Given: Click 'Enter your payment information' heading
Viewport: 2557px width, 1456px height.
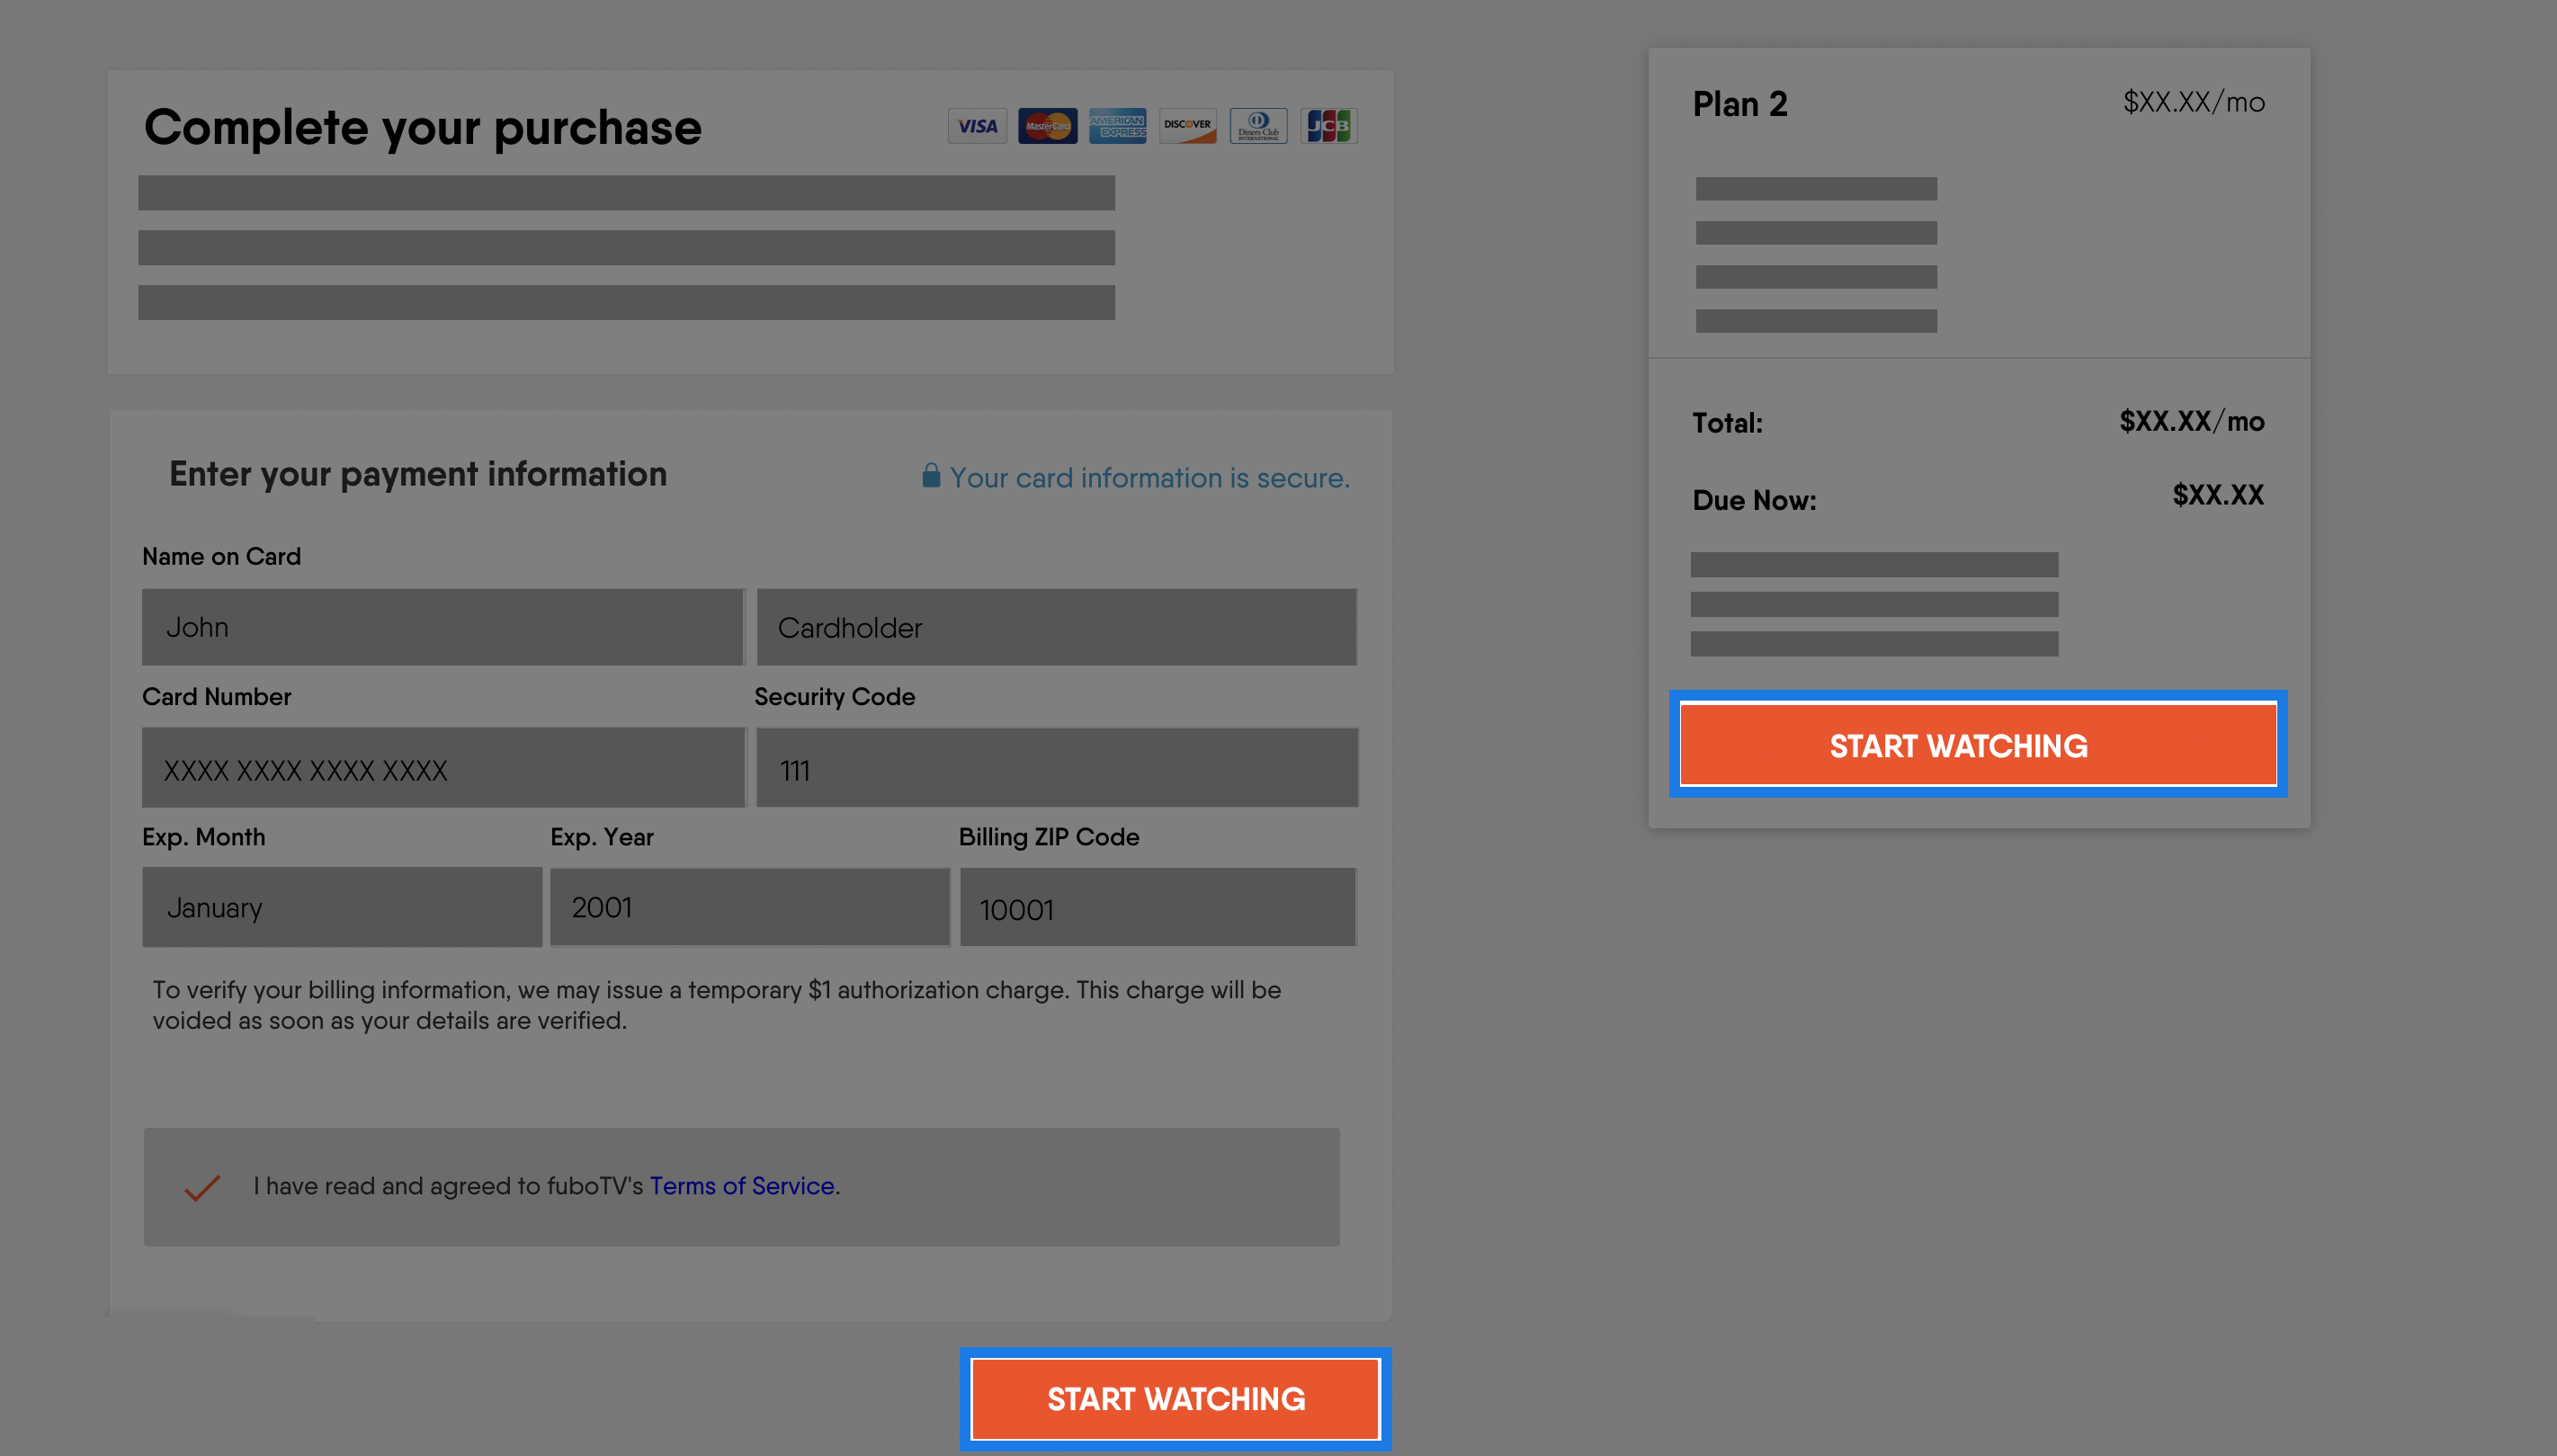Looking at the screenshot, I should tap(418, 474).
